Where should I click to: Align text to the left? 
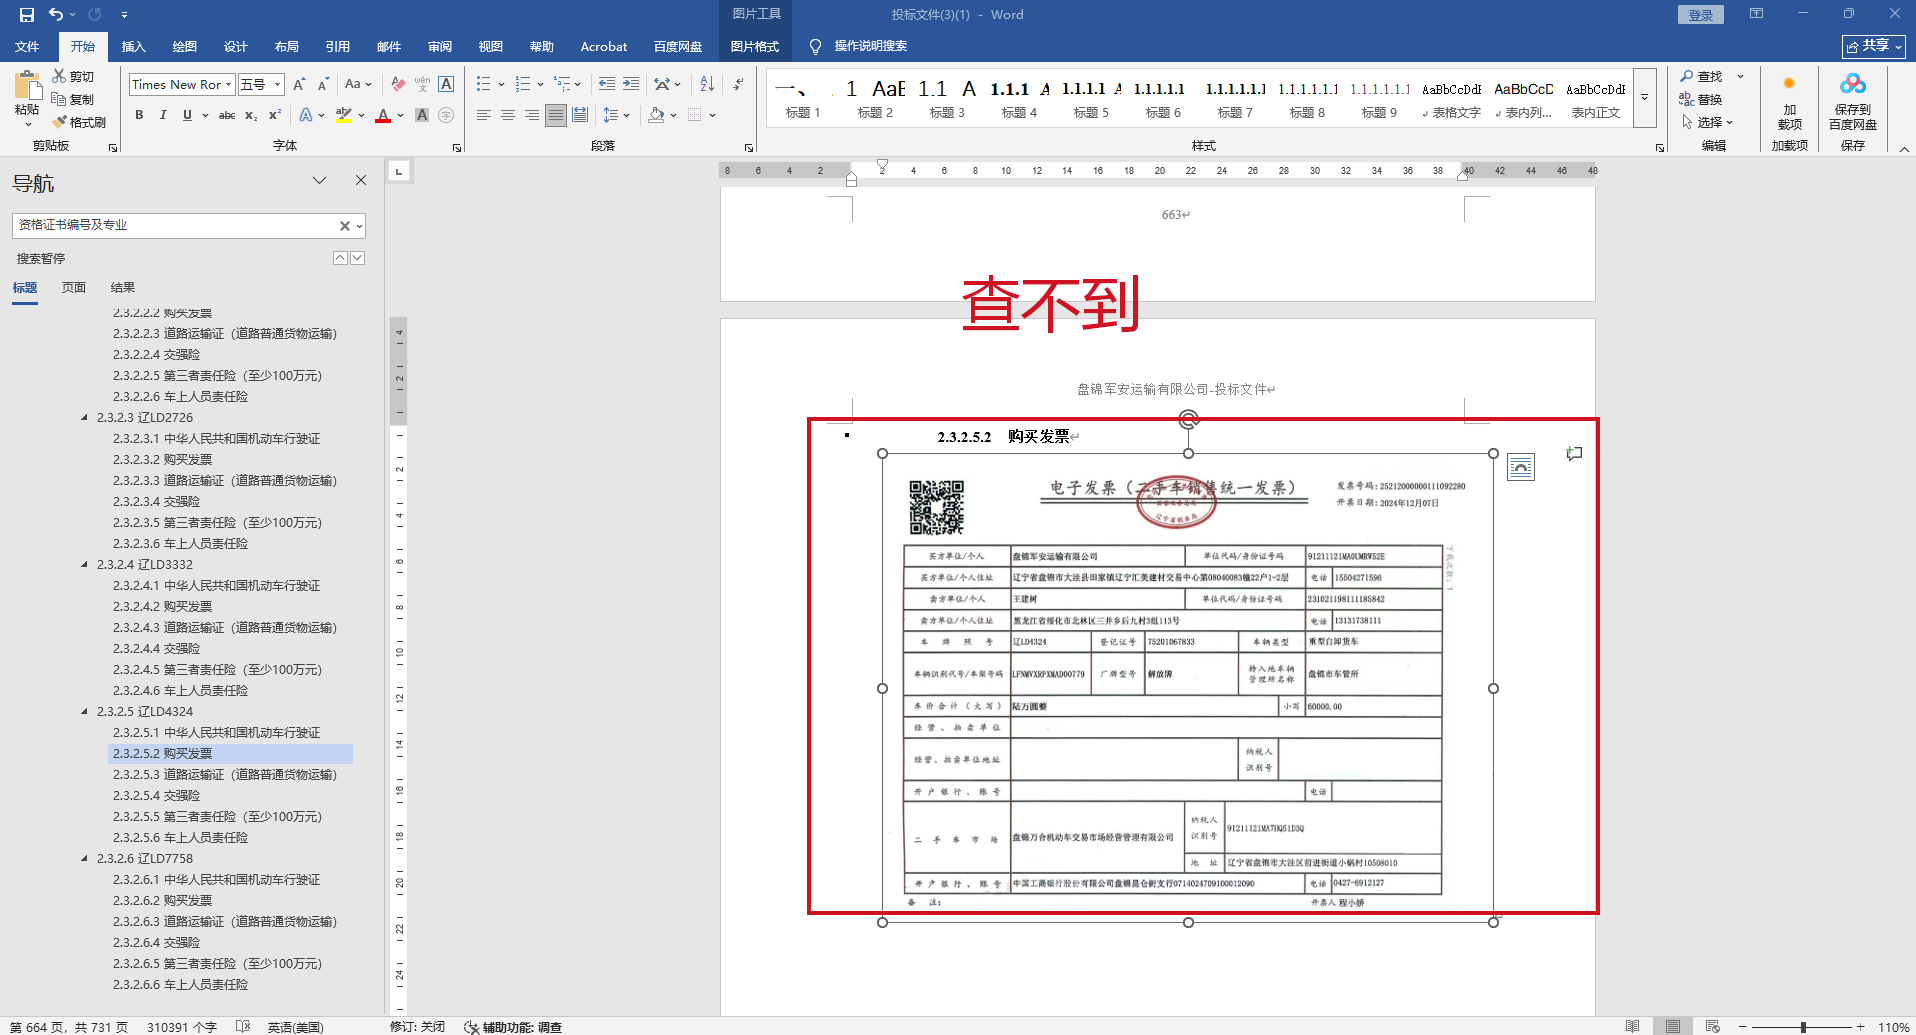pos(483,115)
